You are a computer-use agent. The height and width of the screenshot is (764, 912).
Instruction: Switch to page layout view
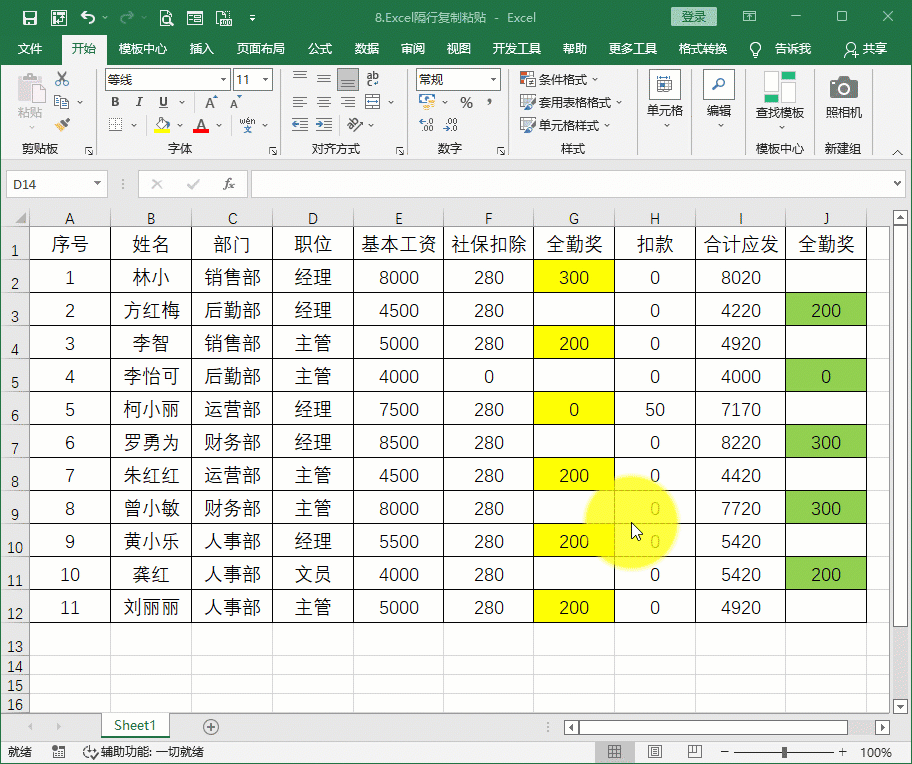click(x=655, y=752)
